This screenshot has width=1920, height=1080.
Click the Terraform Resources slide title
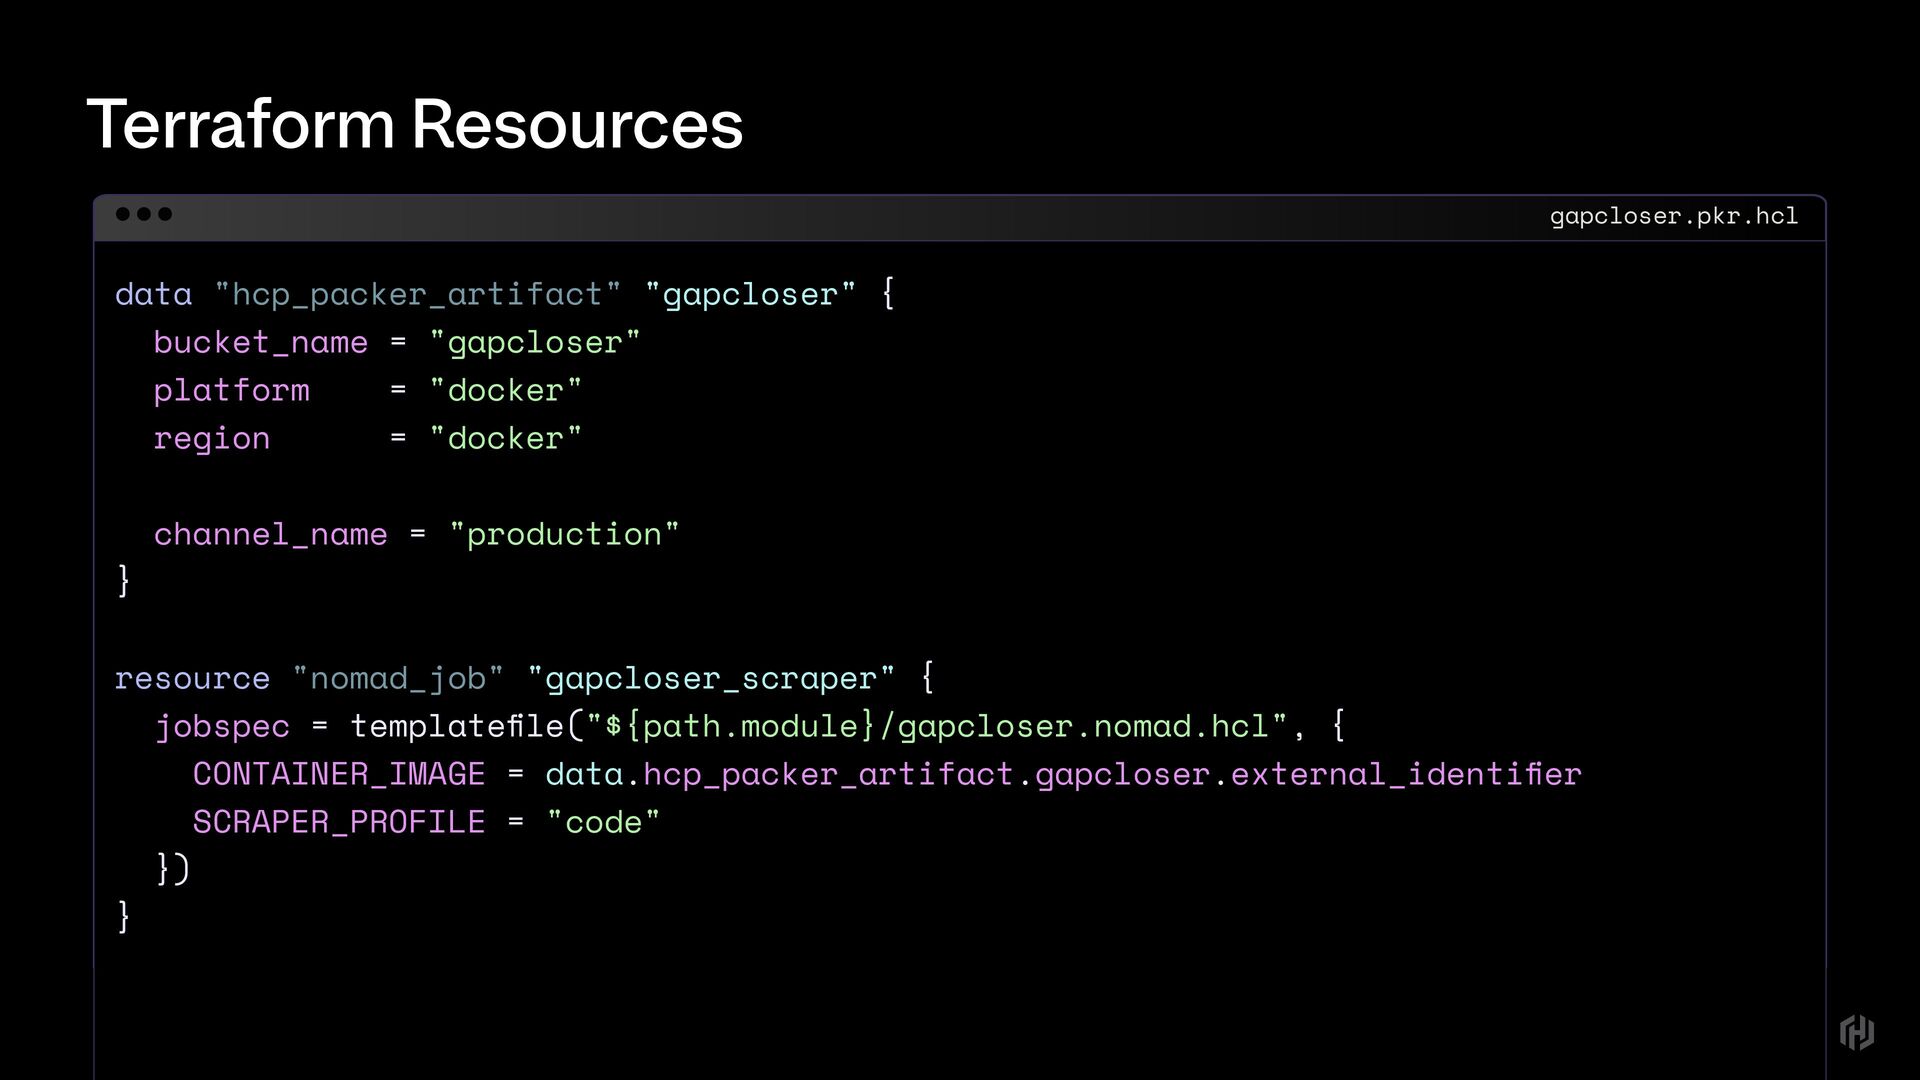pyautogui.click(x=415, y=124)
